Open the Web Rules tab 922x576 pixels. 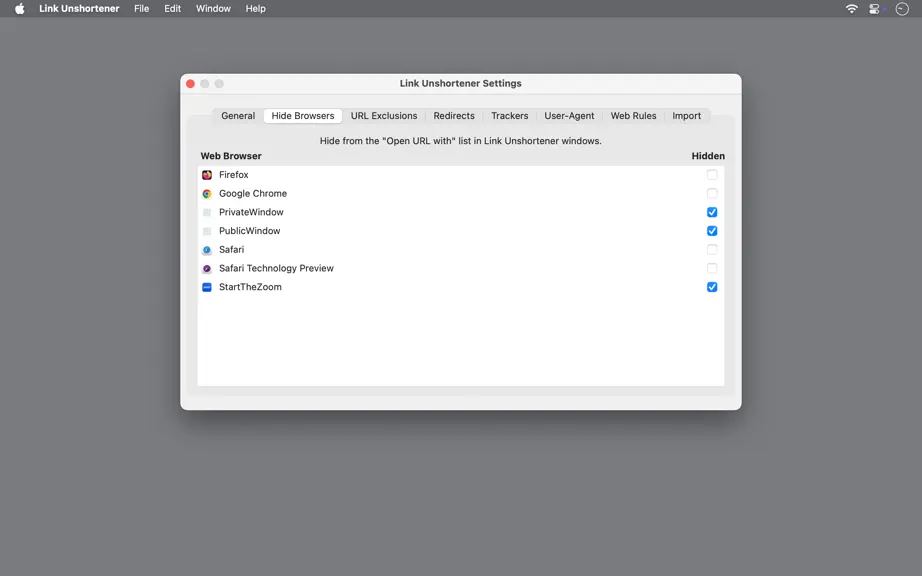(x=633, y=116)
